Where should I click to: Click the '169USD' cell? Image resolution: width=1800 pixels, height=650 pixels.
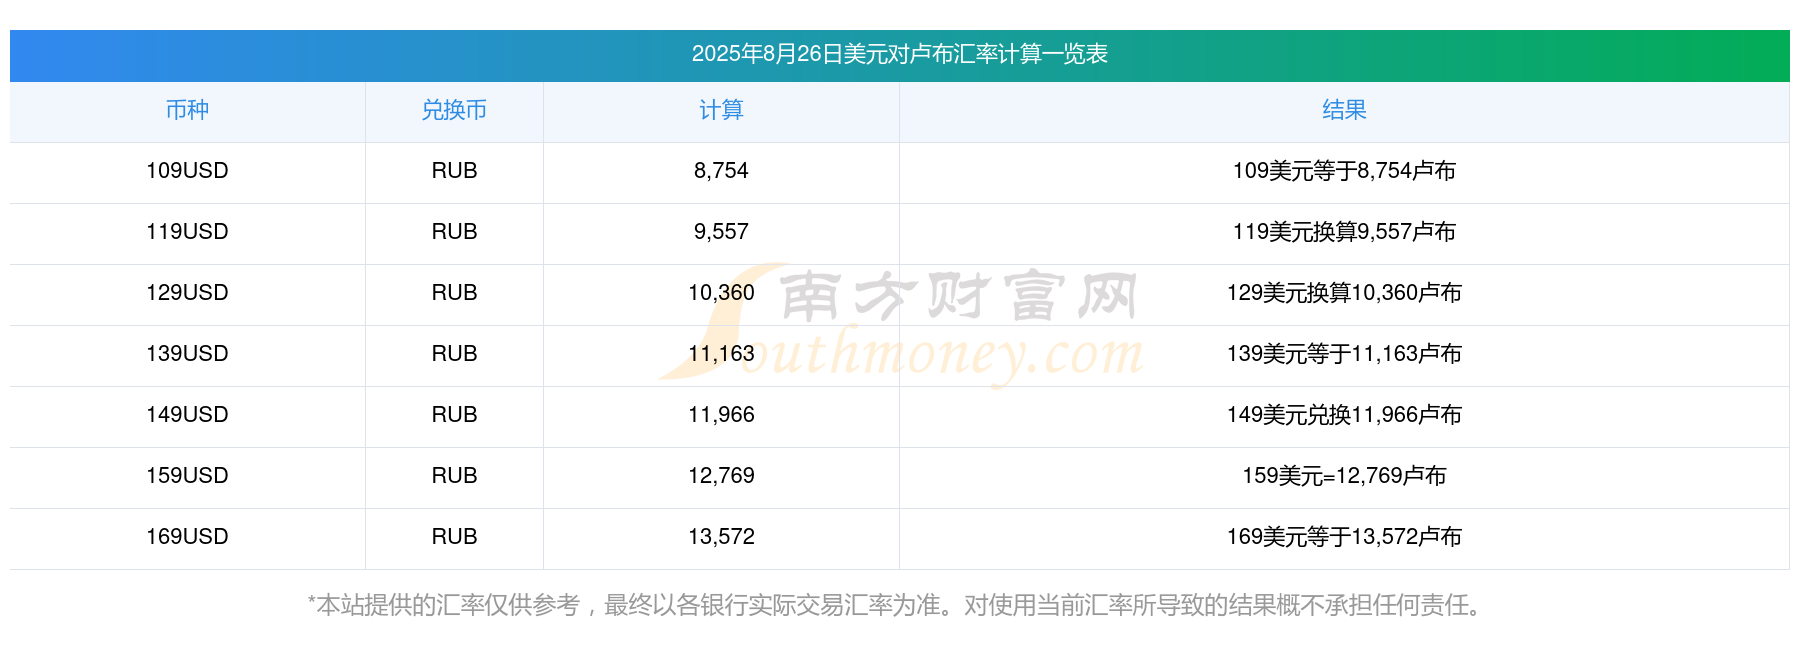[x=187, y=537]
